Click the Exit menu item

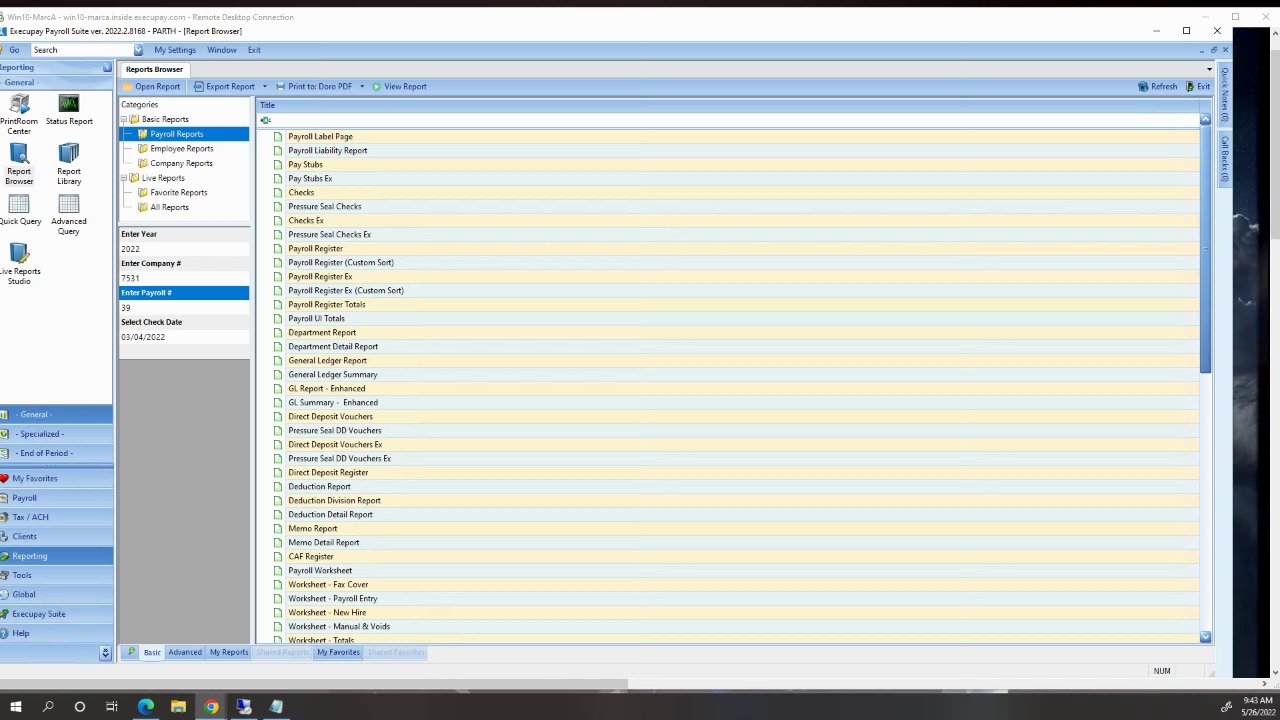(254, 50)
